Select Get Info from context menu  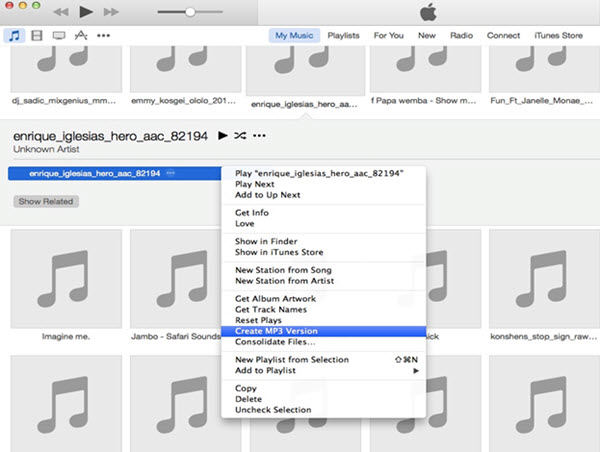point(251,213)
